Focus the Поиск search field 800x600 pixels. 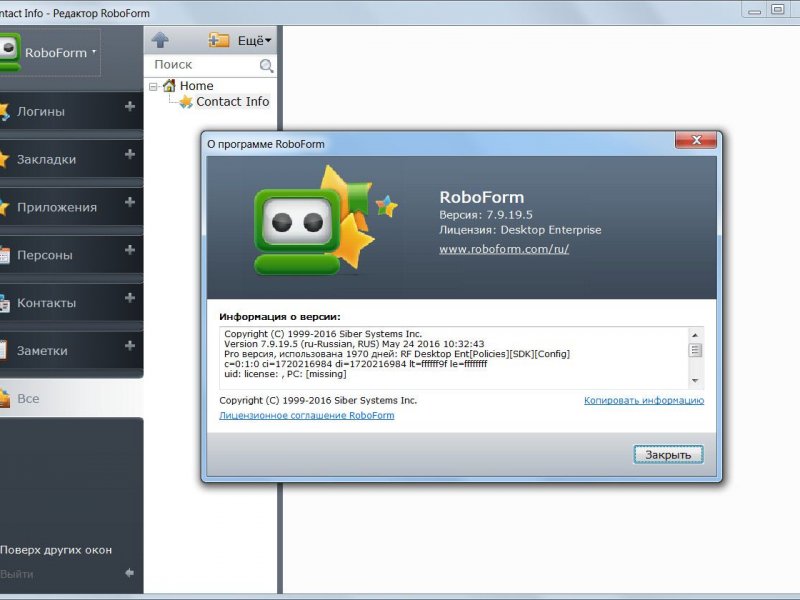pos(204,65)
